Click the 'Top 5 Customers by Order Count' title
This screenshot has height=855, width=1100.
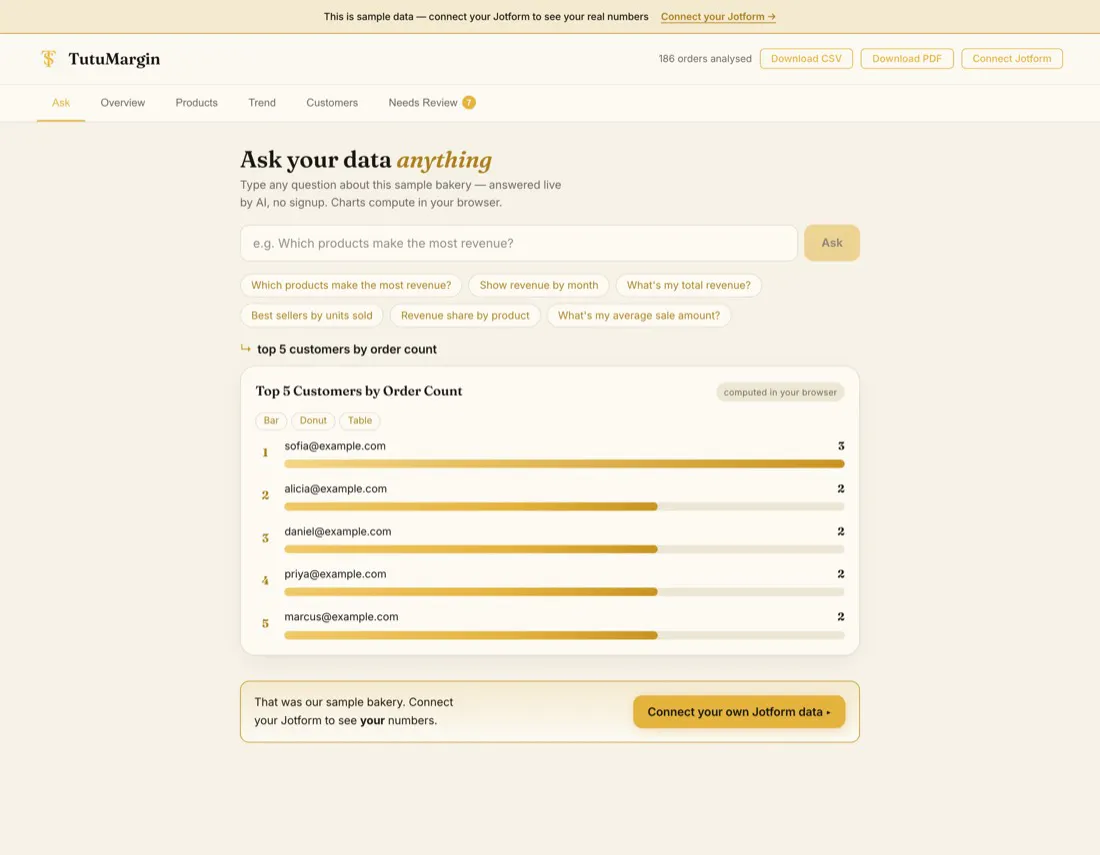pos(358,391)
